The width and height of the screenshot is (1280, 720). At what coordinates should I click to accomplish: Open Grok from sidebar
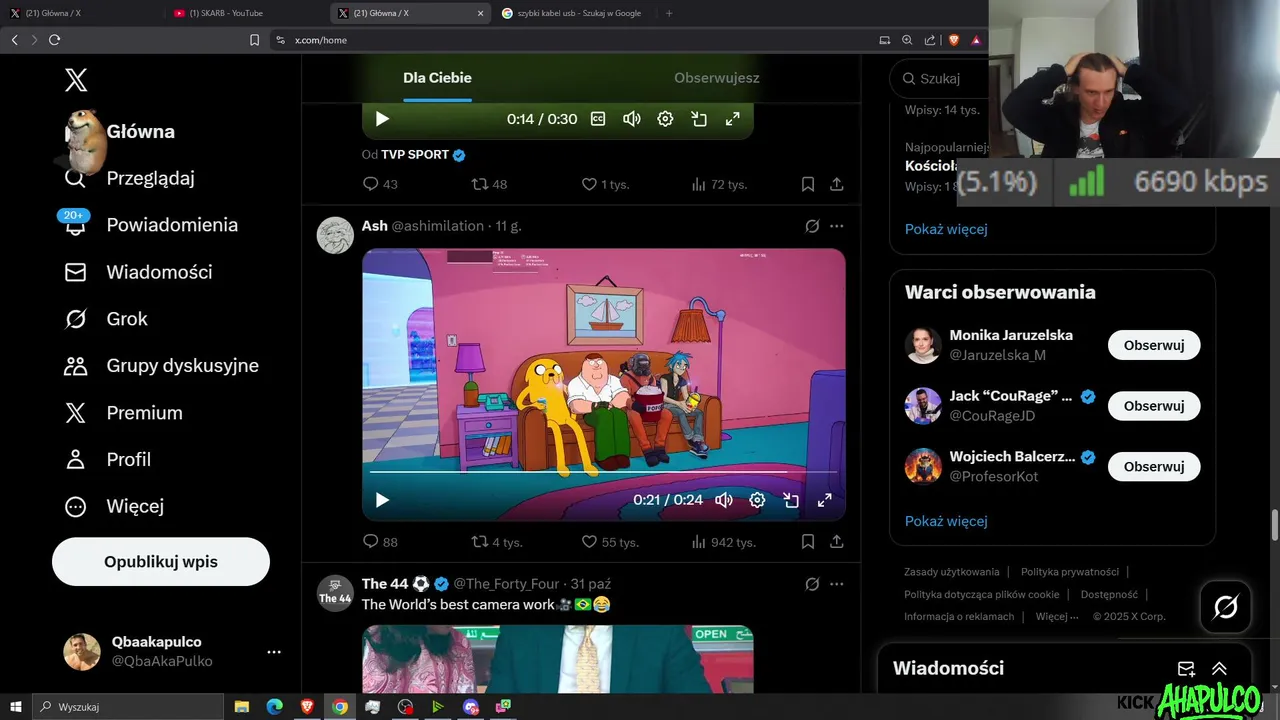tap(106, 319)
